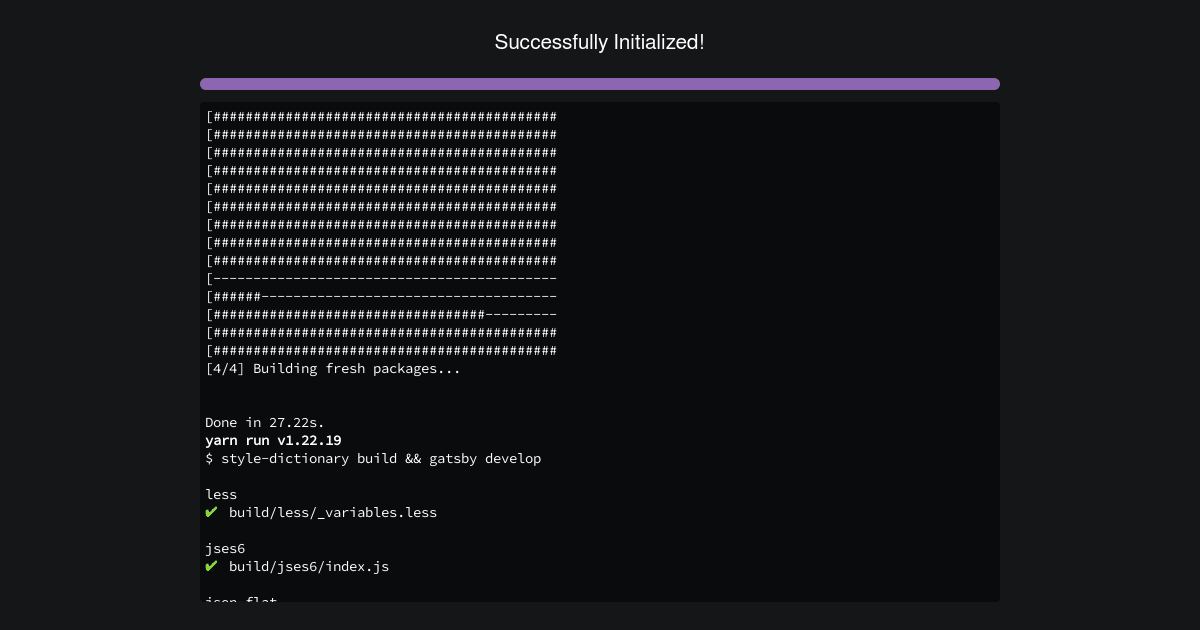Click the dashed-only progress line

381,278
